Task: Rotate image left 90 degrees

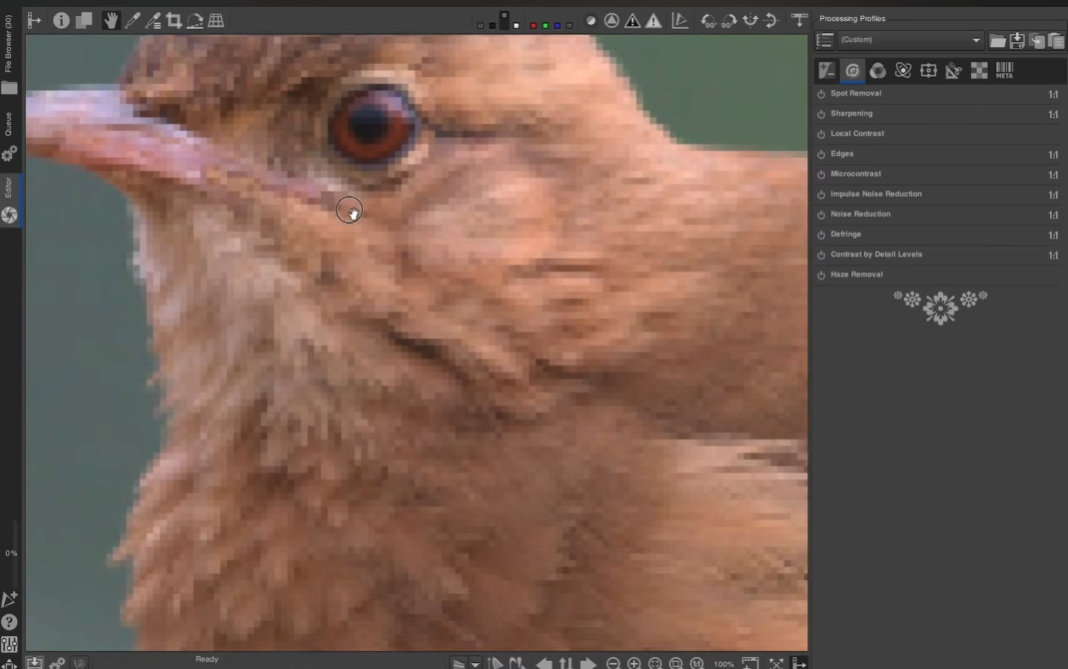Action: pyautogui.click(x=708, y=20)
